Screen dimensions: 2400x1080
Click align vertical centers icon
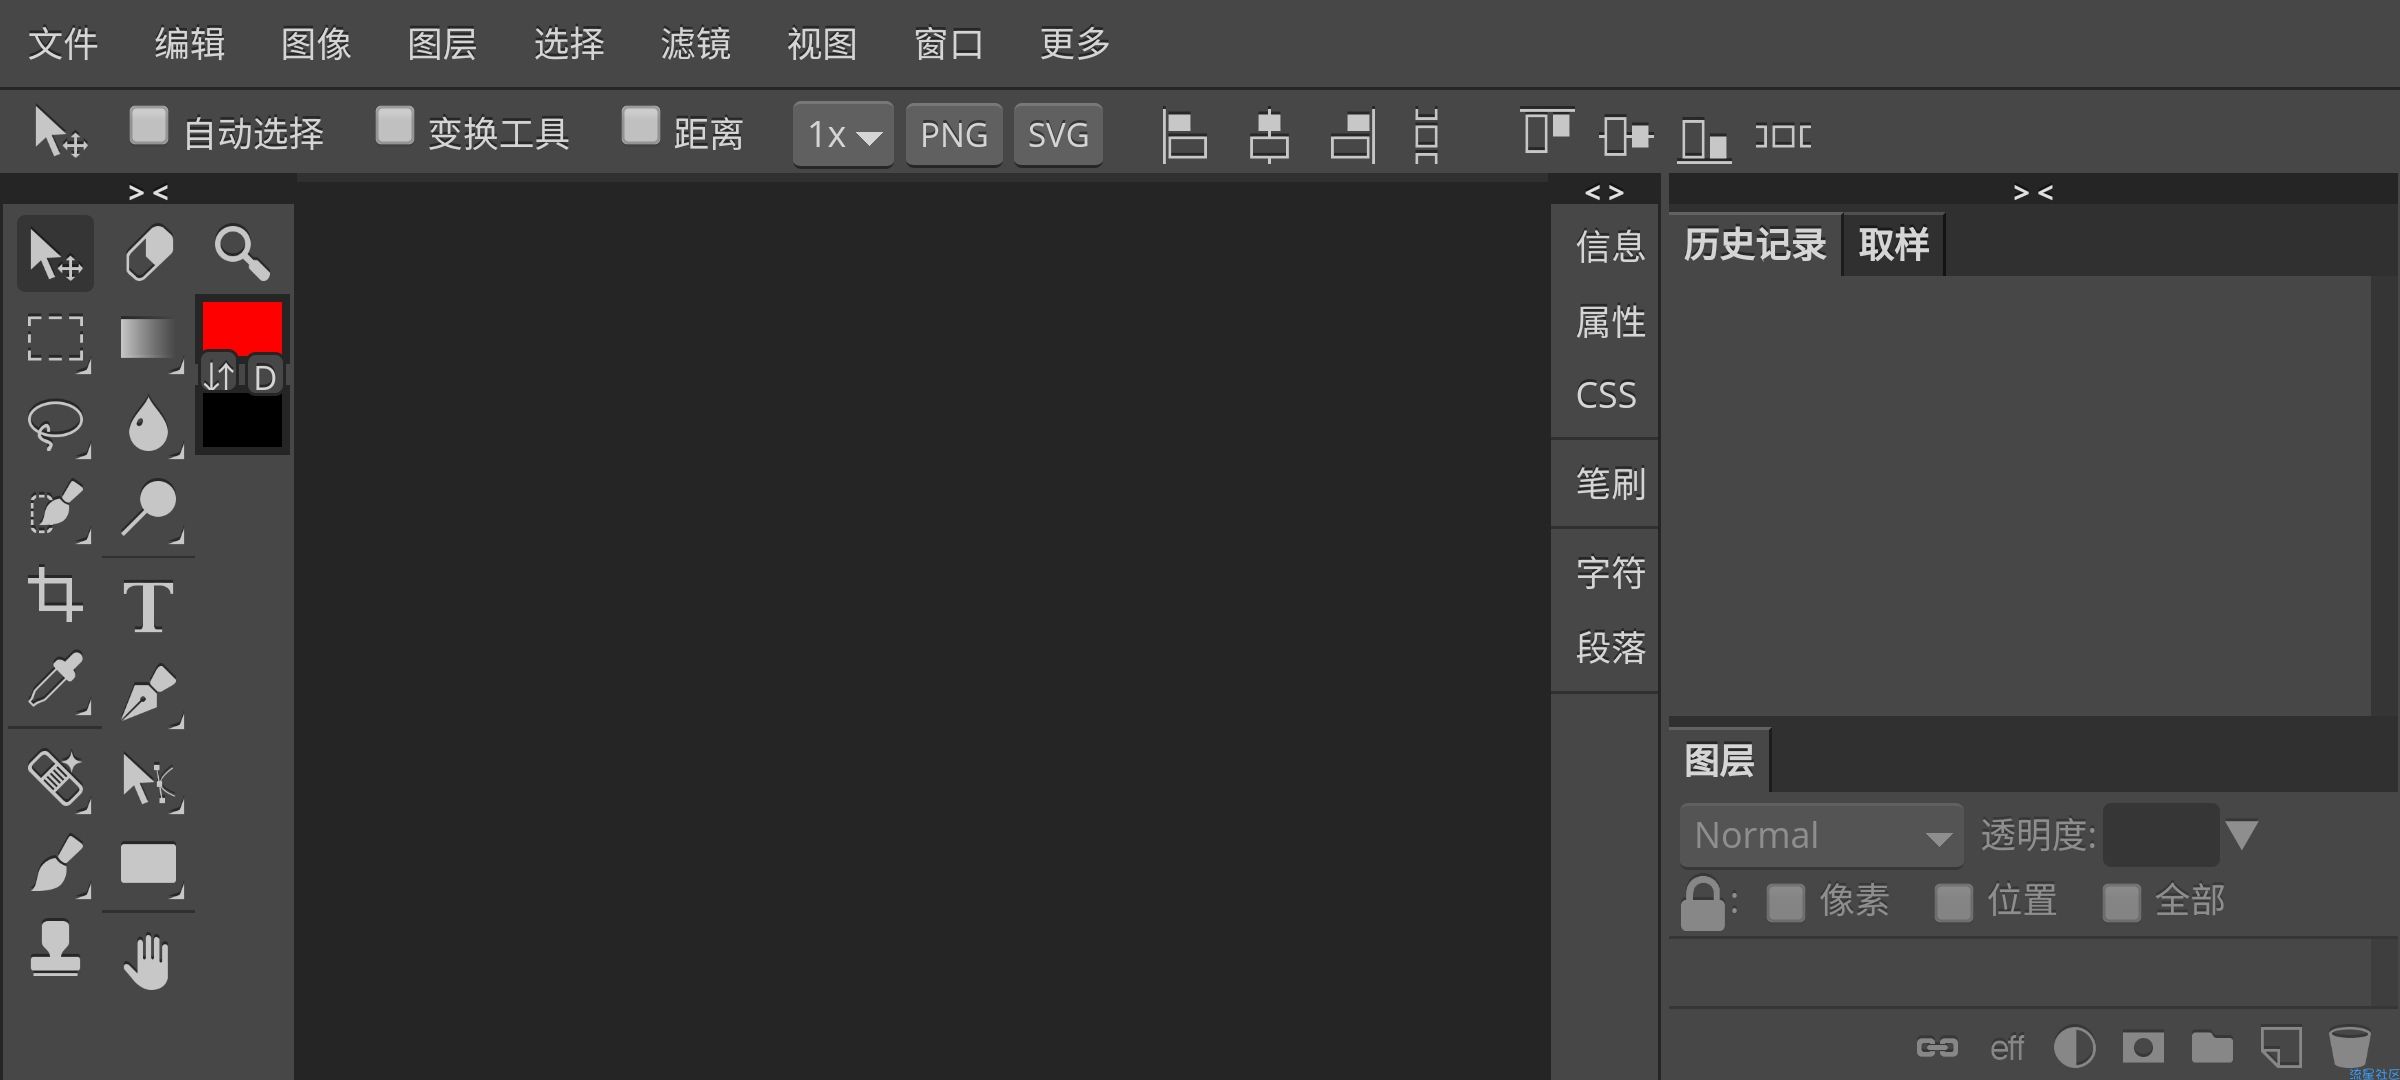(x=1626, y=135)
